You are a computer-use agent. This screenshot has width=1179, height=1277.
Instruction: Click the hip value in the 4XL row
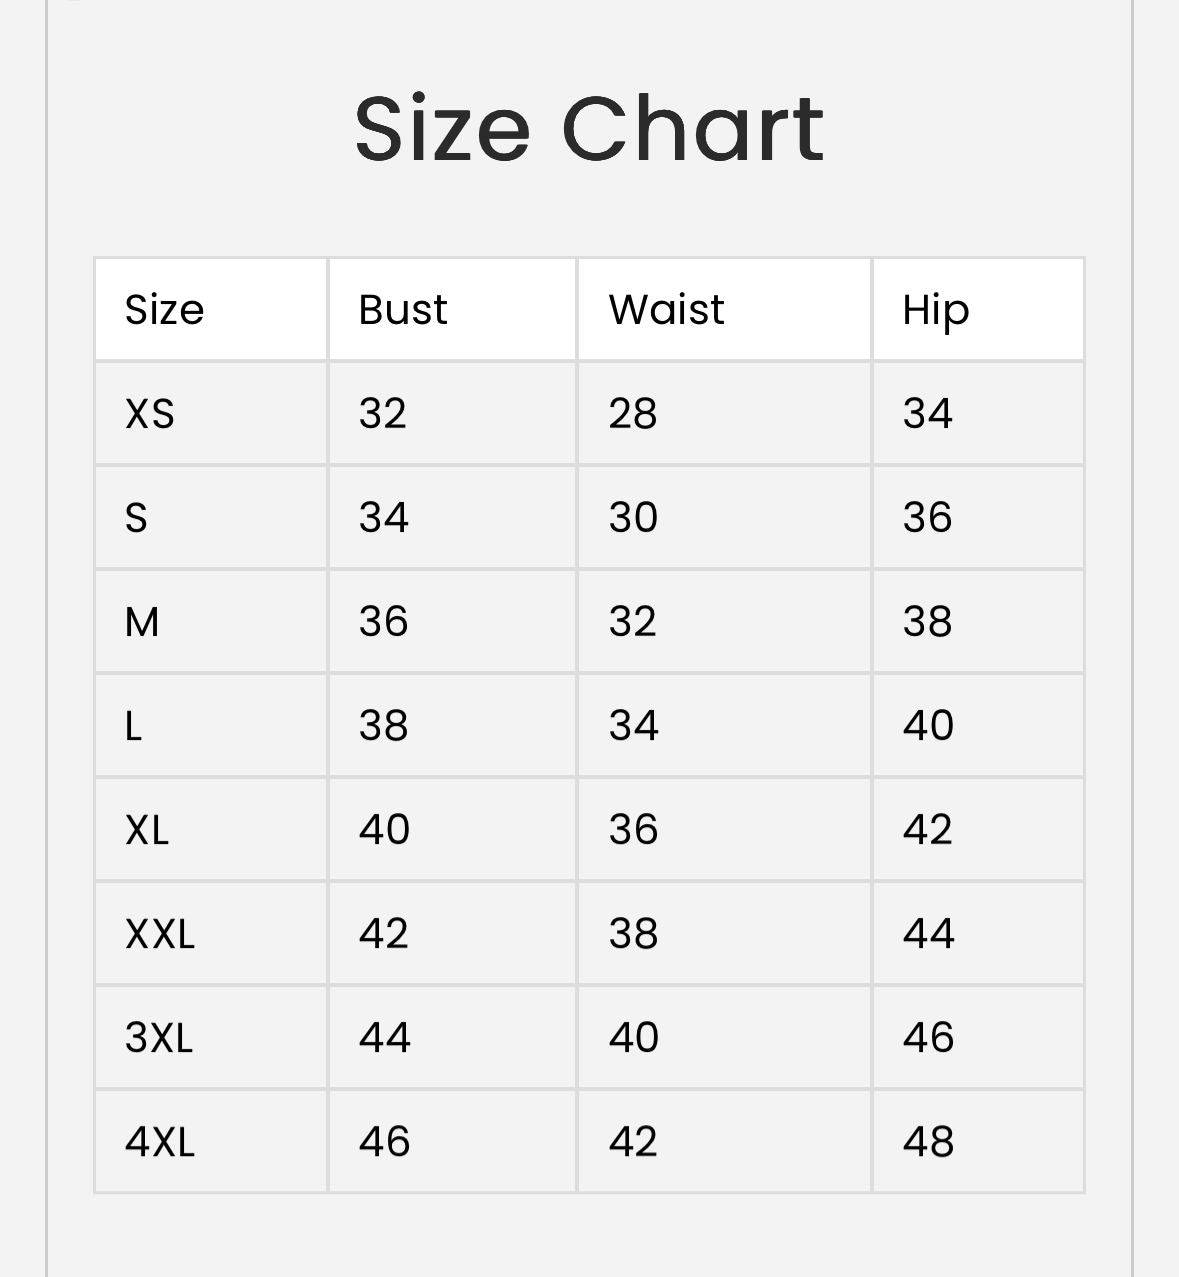tap(928, 1142)
